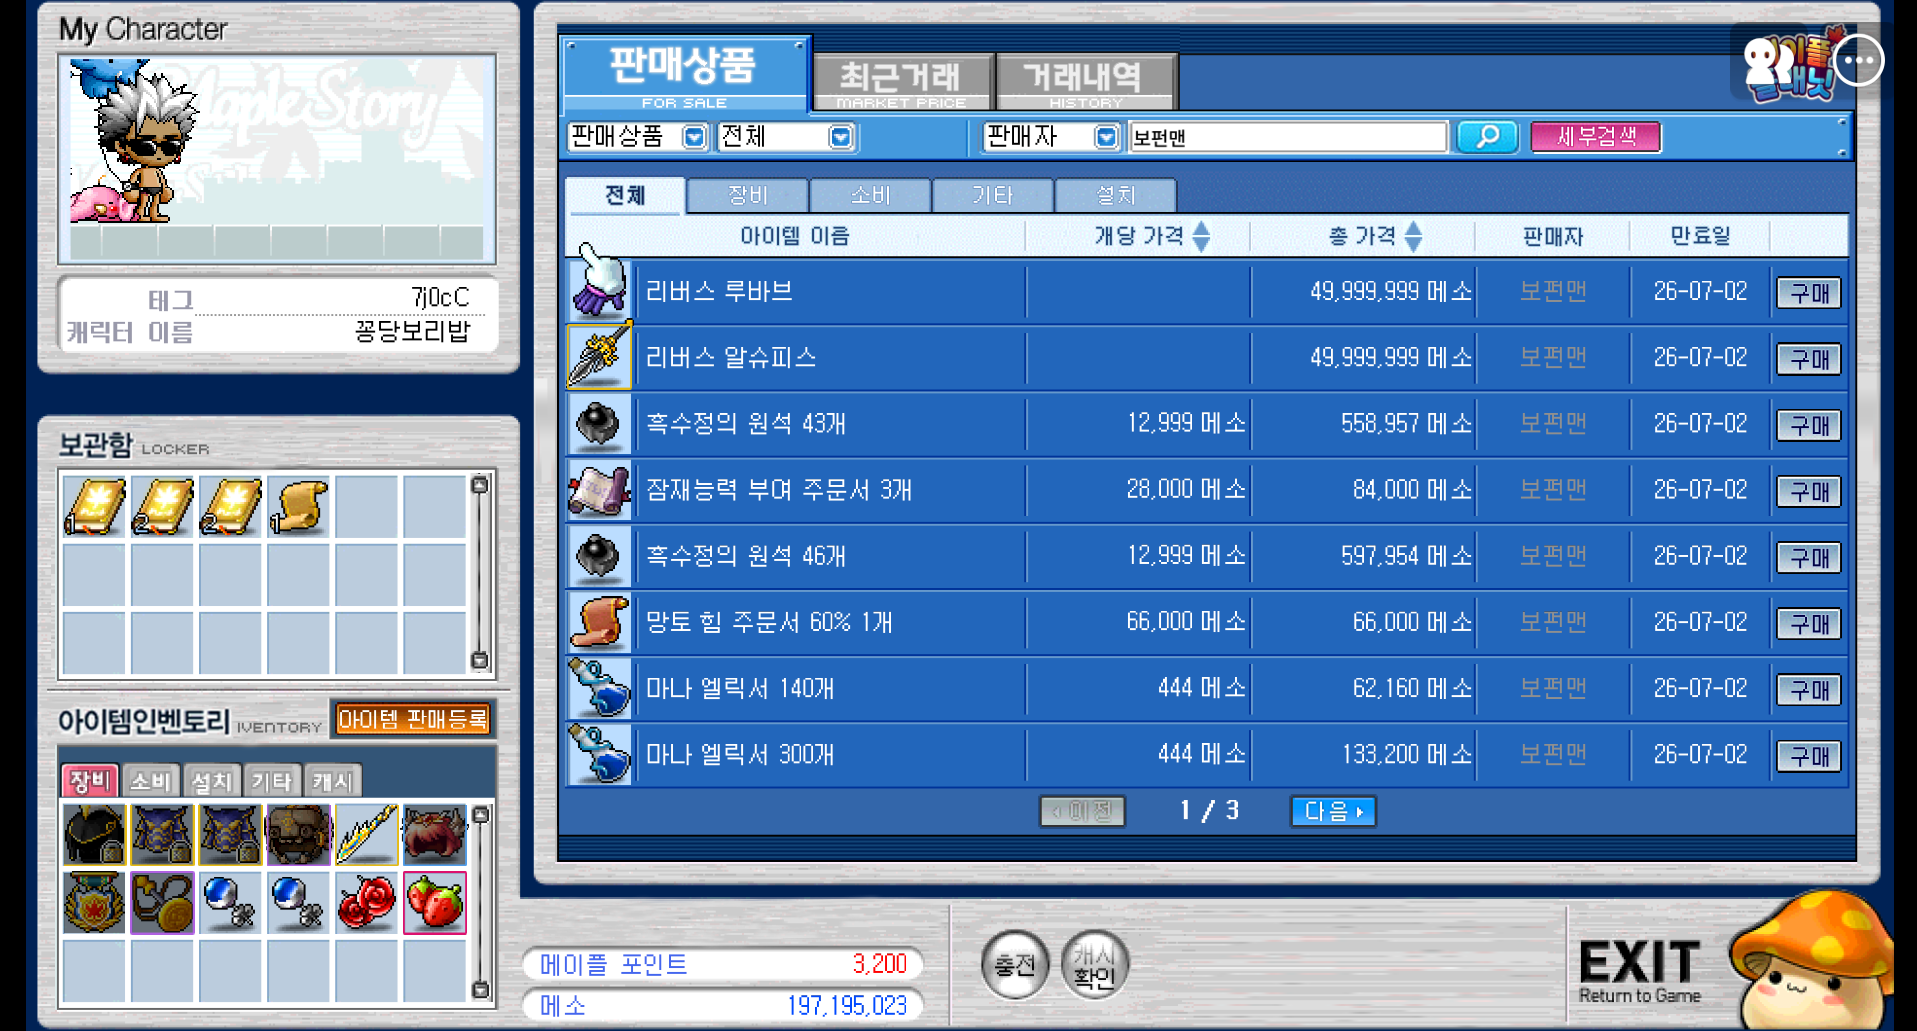Switch to the 거래내역 HISTORY tab
The height and width of the screenshot is (1031, 1917).
1086,81
